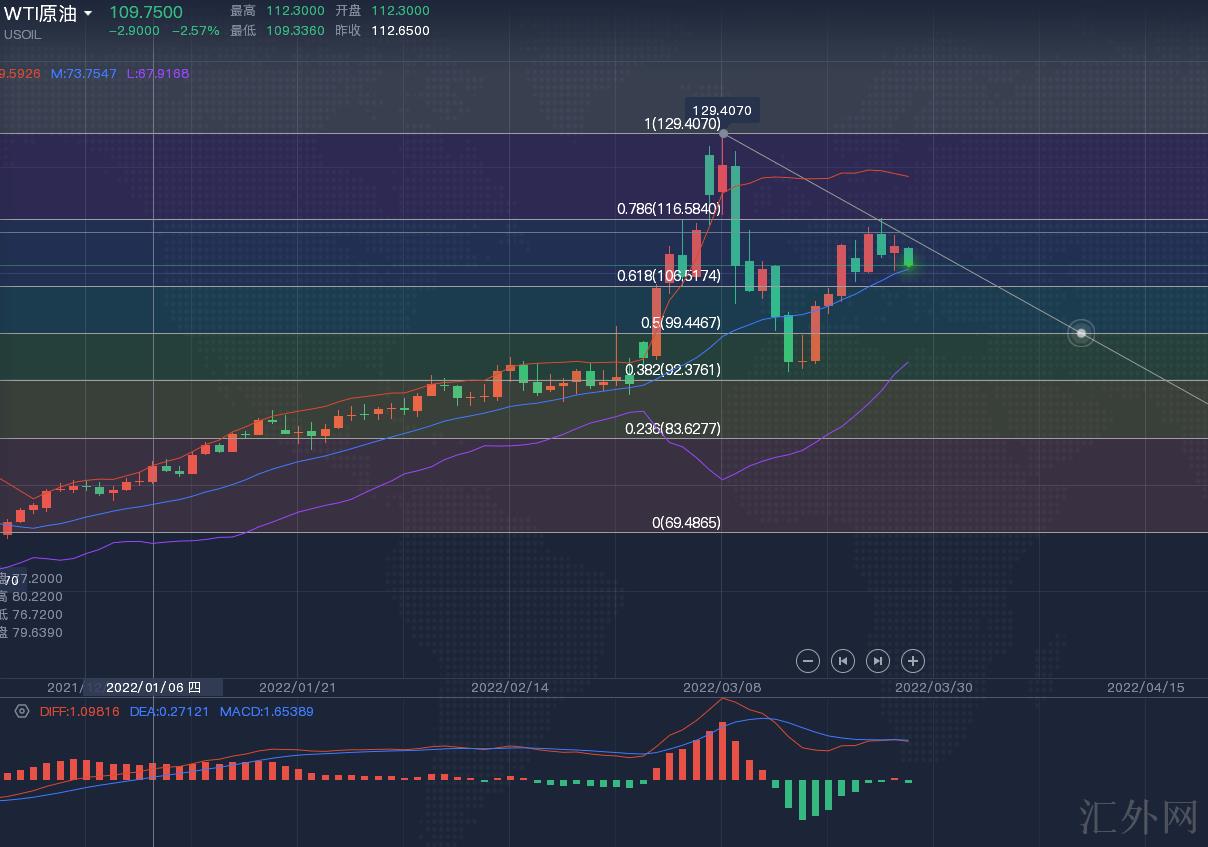Viewport: 1208px width, 847px height.
Task: Select the 0.786(116.5840) Fibonacci level
Action: (669, 209)
